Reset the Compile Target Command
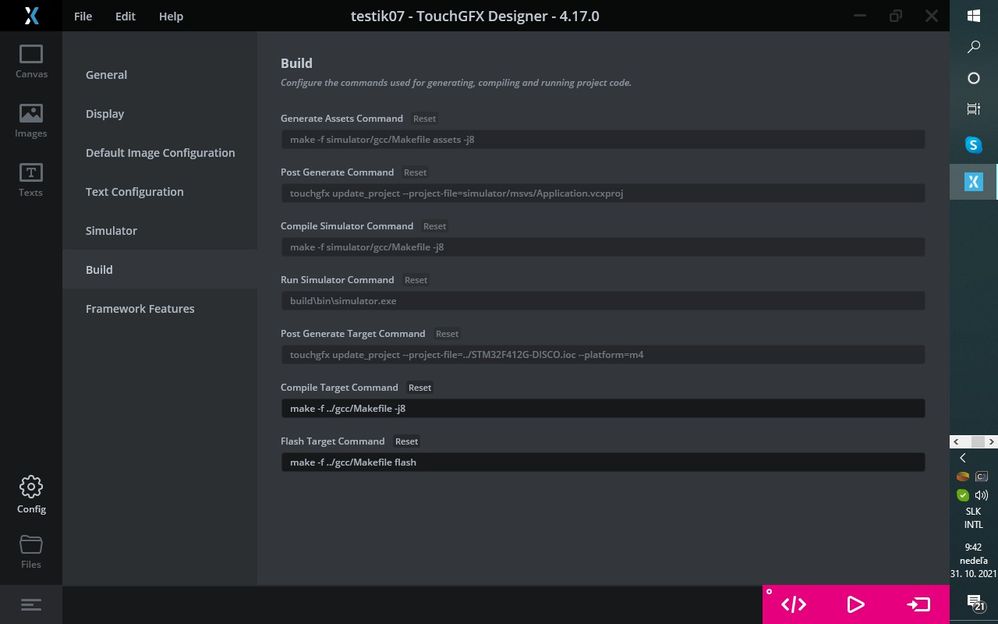The image size is (998, 624). (419, 387)
